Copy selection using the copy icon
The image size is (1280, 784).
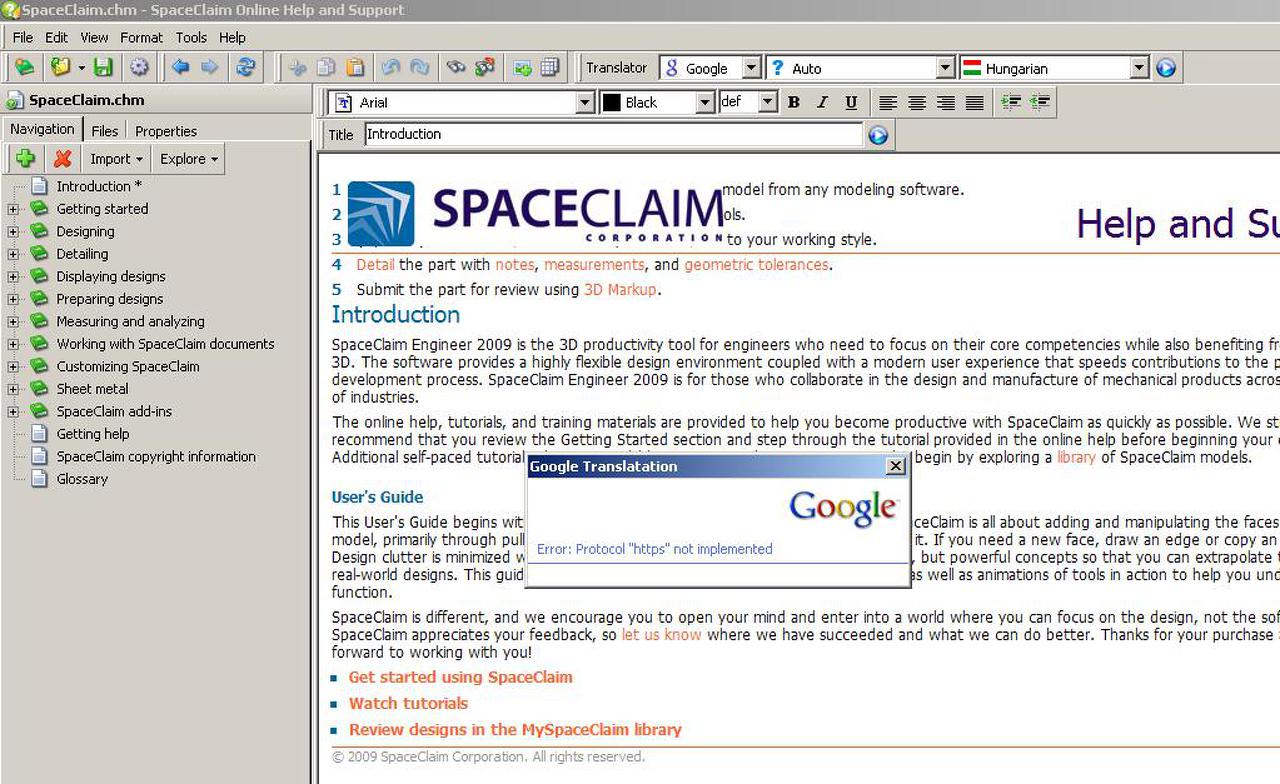click(326, 68)
